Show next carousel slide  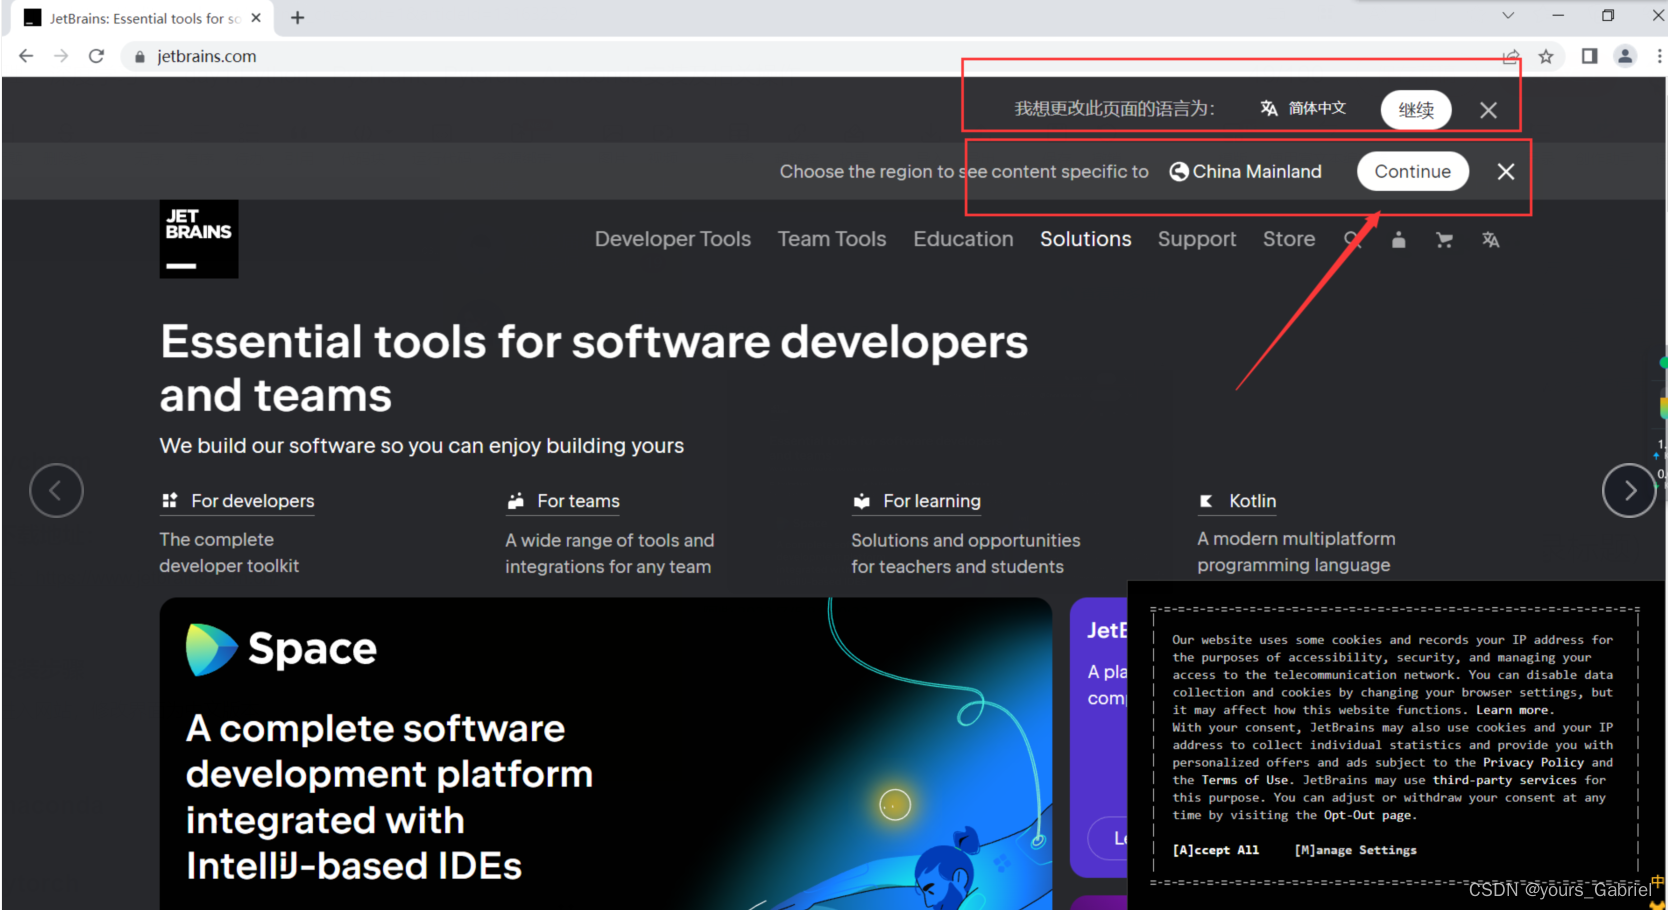(x=1629, y=490)
